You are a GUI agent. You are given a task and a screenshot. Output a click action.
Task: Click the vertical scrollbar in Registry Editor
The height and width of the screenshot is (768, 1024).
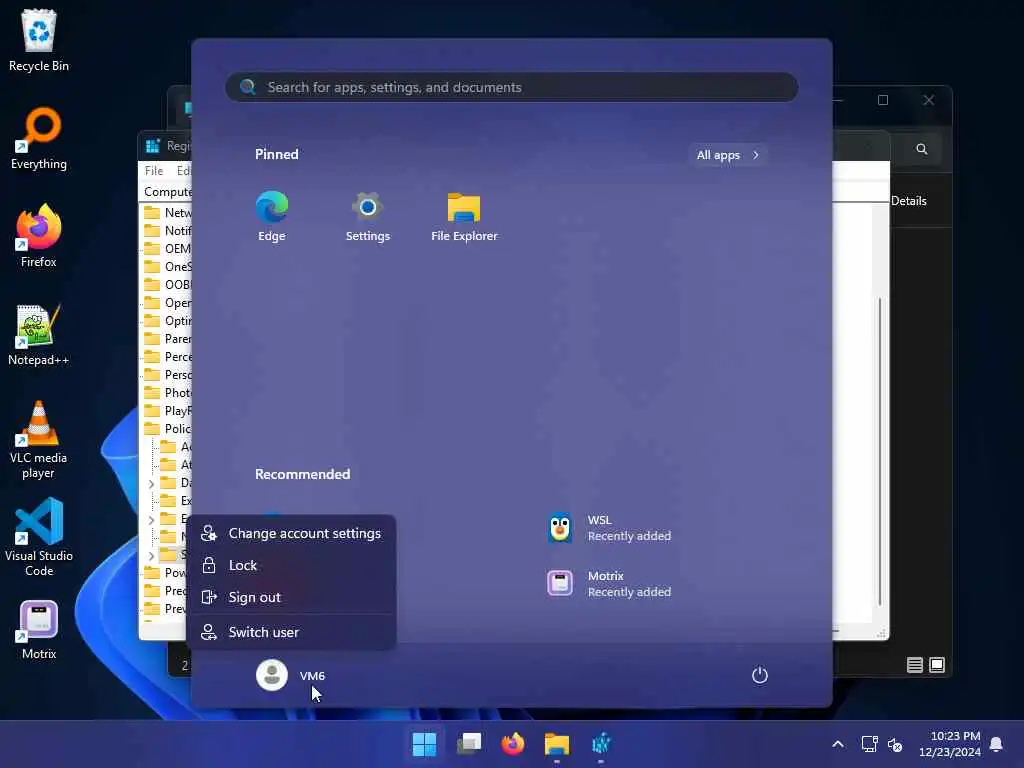pos(880,451)
